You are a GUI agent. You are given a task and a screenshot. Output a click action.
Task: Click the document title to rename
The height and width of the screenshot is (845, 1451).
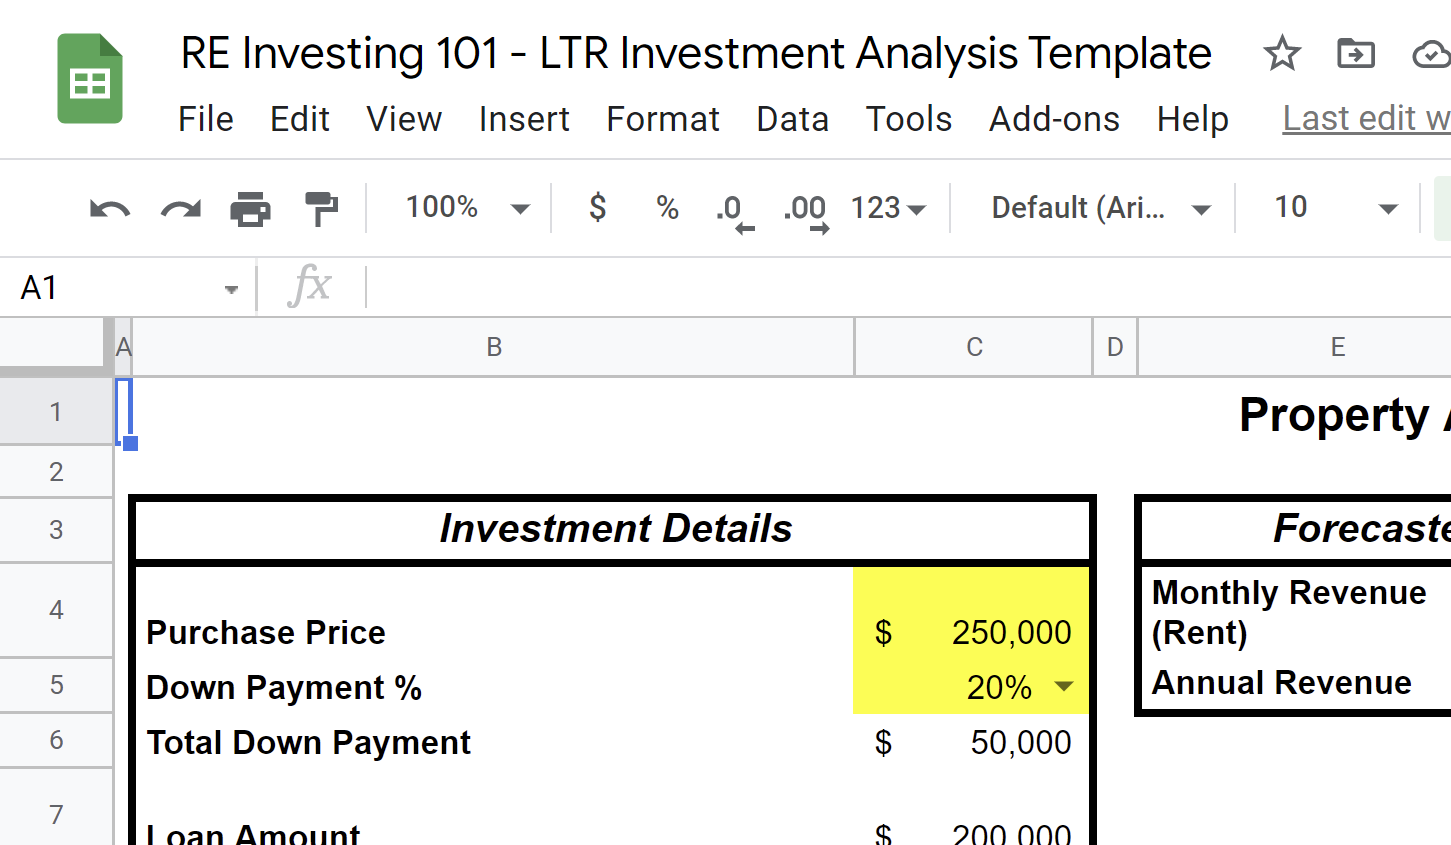point(696,53)
